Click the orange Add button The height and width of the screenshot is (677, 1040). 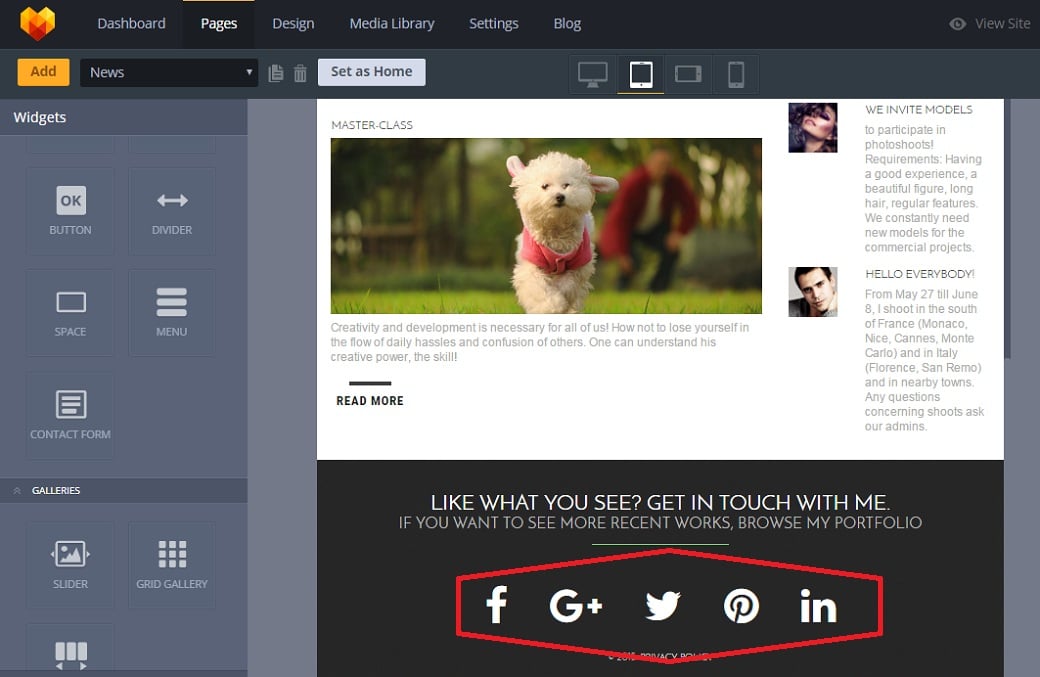(x=43, y=72)
